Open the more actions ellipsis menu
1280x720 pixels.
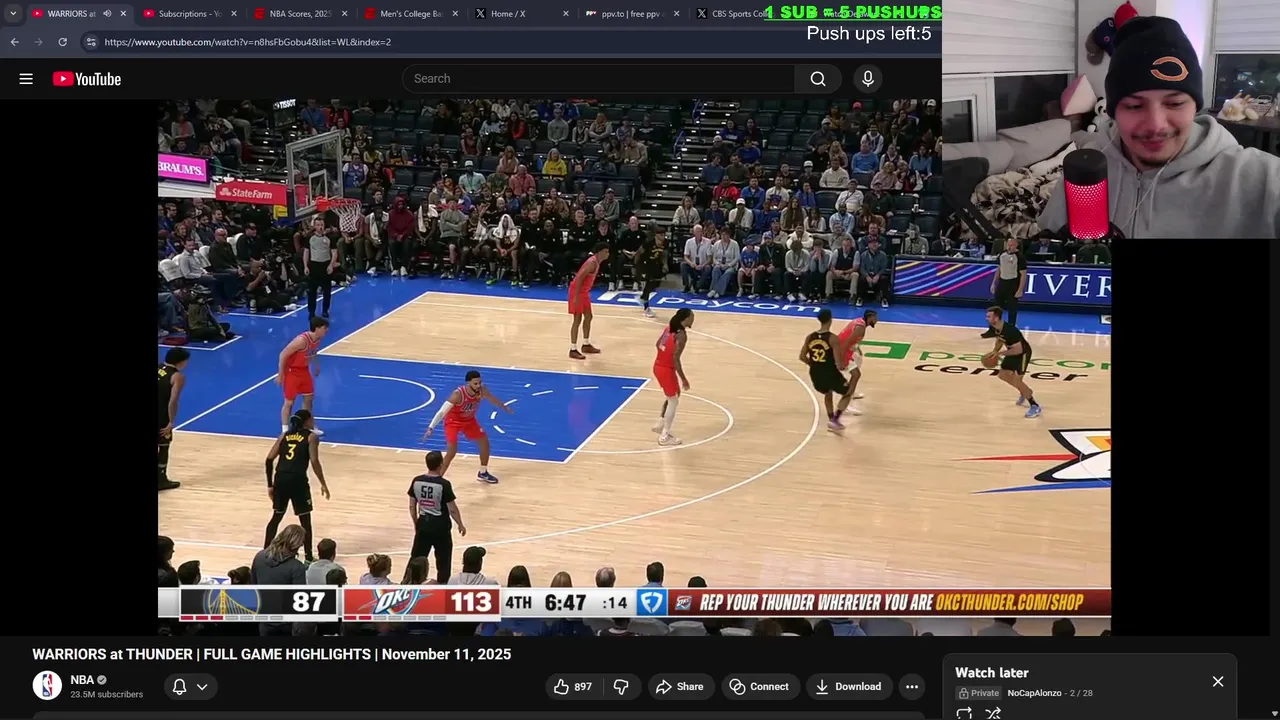point(911,686)
